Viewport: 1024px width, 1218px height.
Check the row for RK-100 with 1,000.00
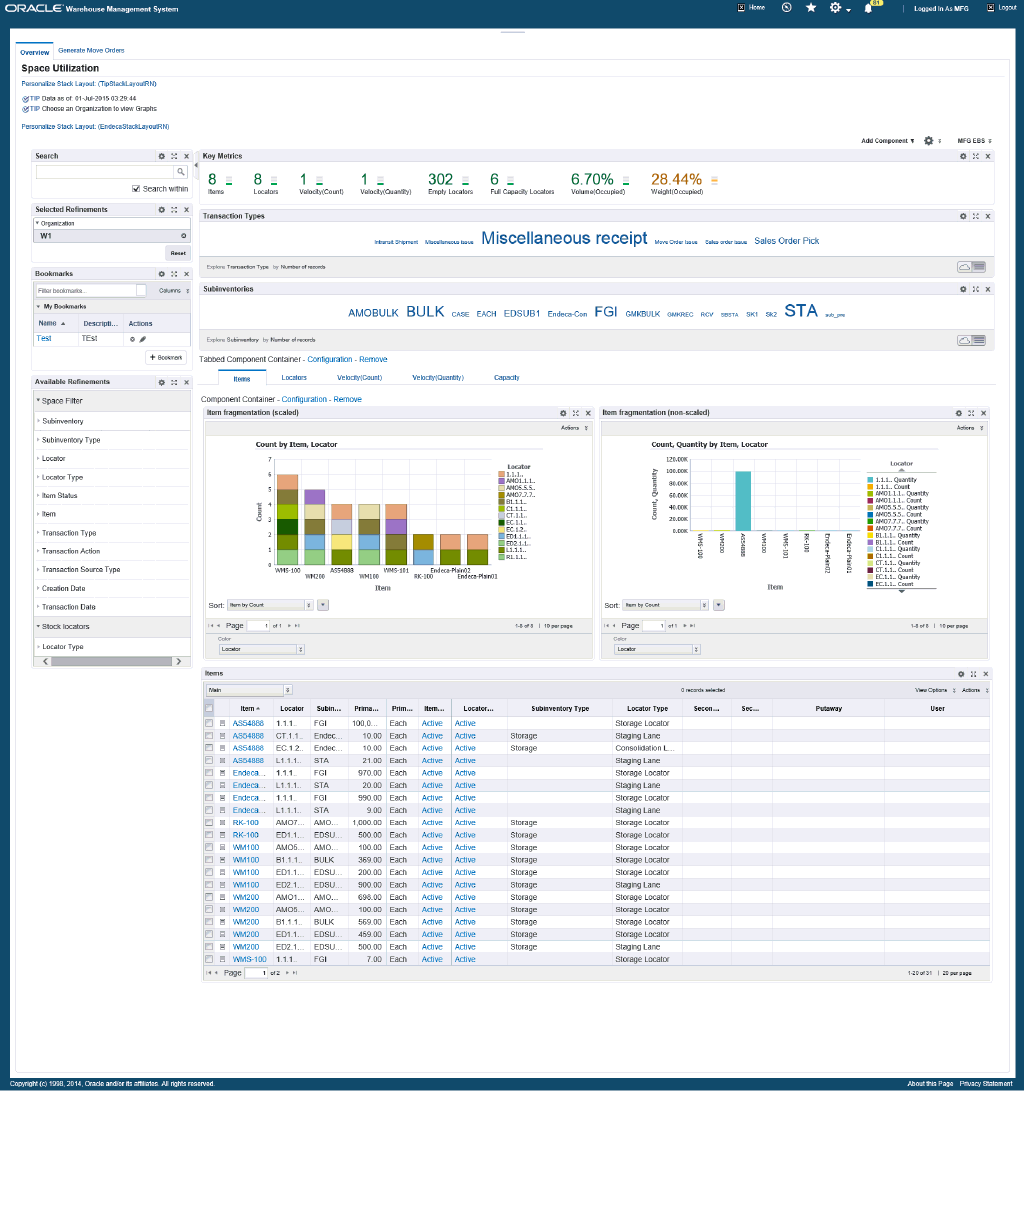209,823
